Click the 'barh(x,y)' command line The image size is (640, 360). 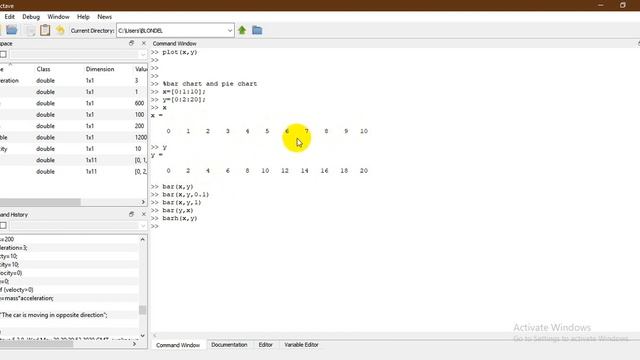(180, 218)
